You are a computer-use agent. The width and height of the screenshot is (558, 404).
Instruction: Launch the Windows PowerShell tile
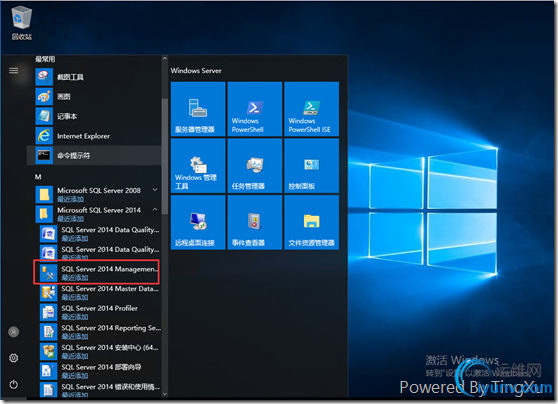coord(255,109)
